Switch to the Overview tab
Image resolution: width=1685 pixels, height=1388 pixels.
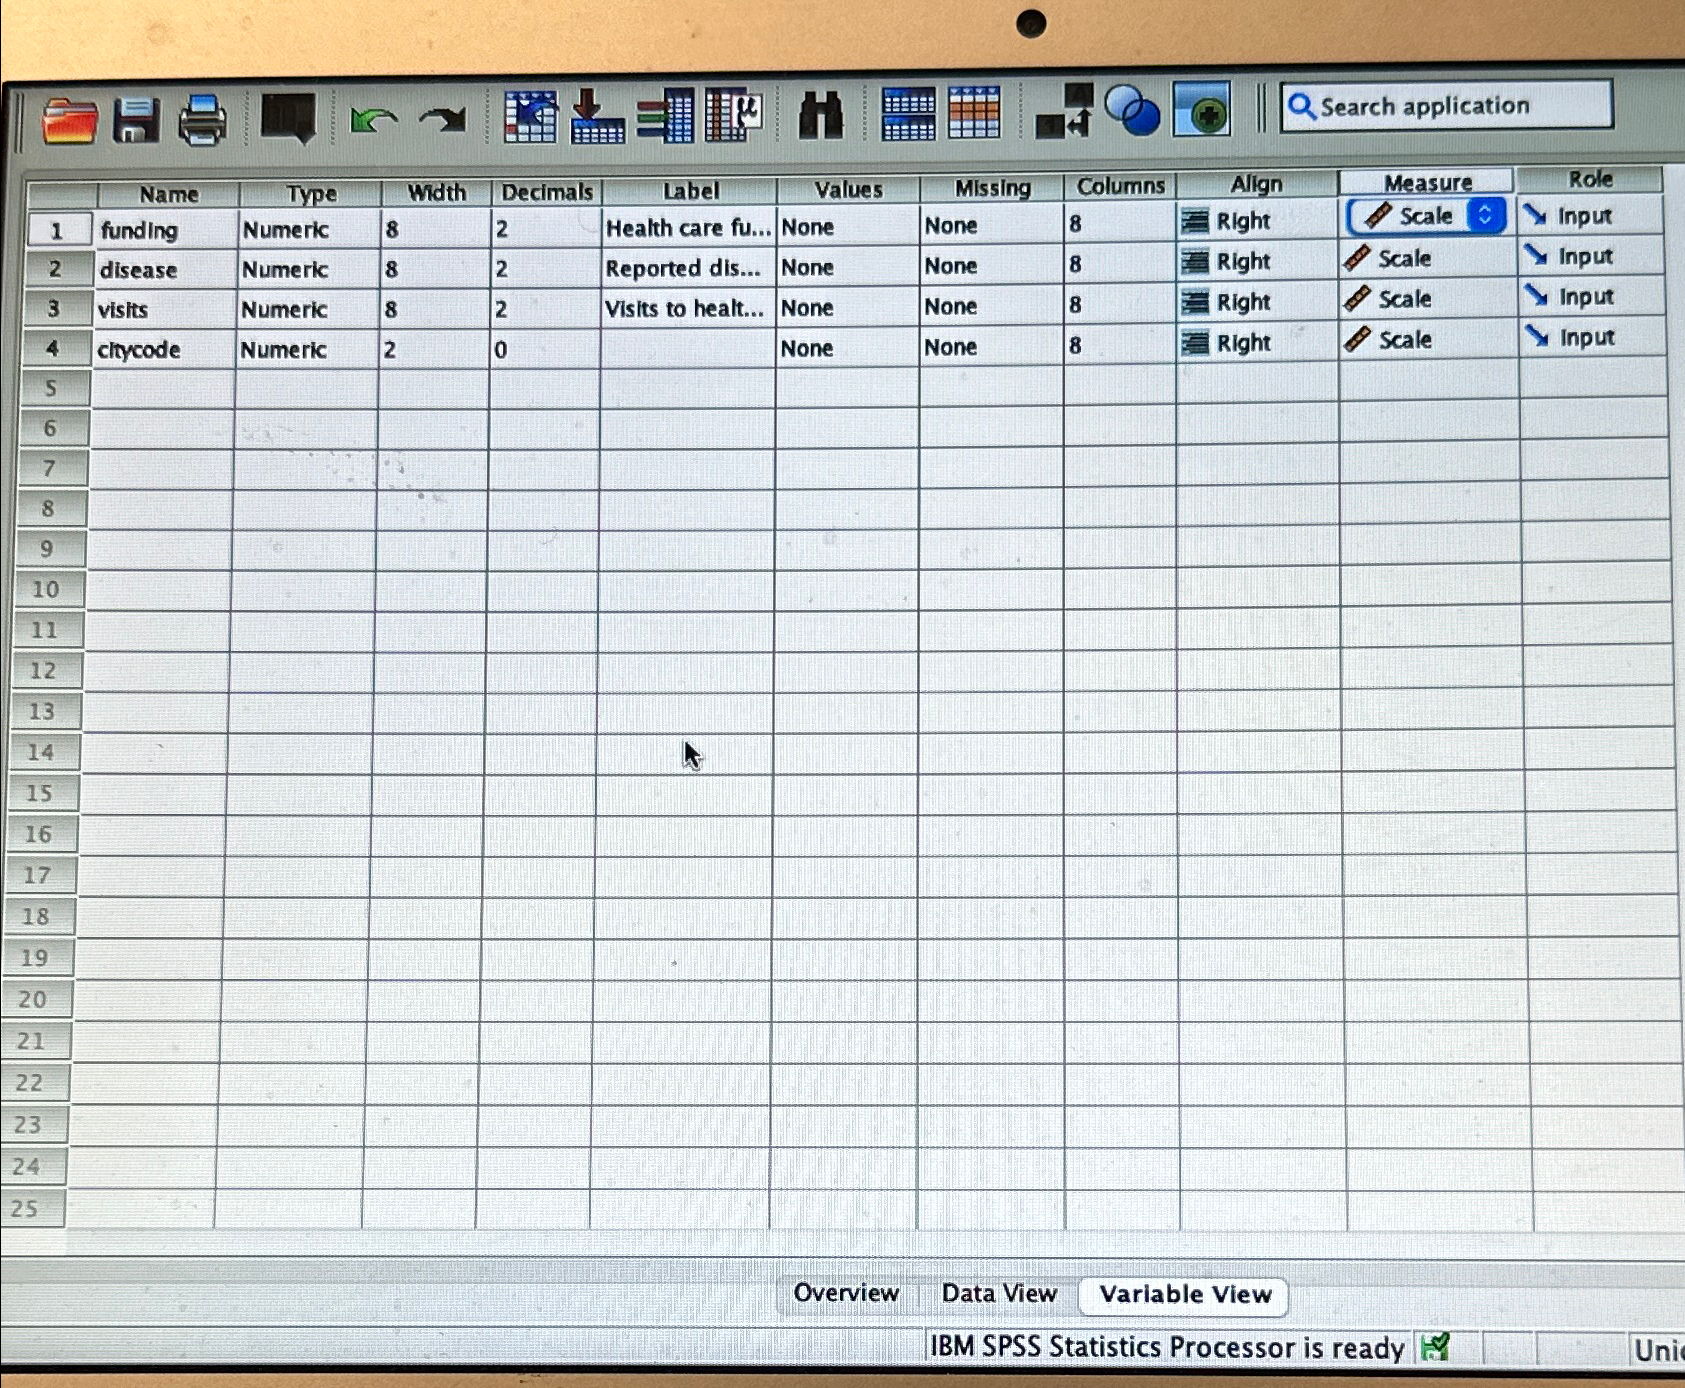(846, 1293)
